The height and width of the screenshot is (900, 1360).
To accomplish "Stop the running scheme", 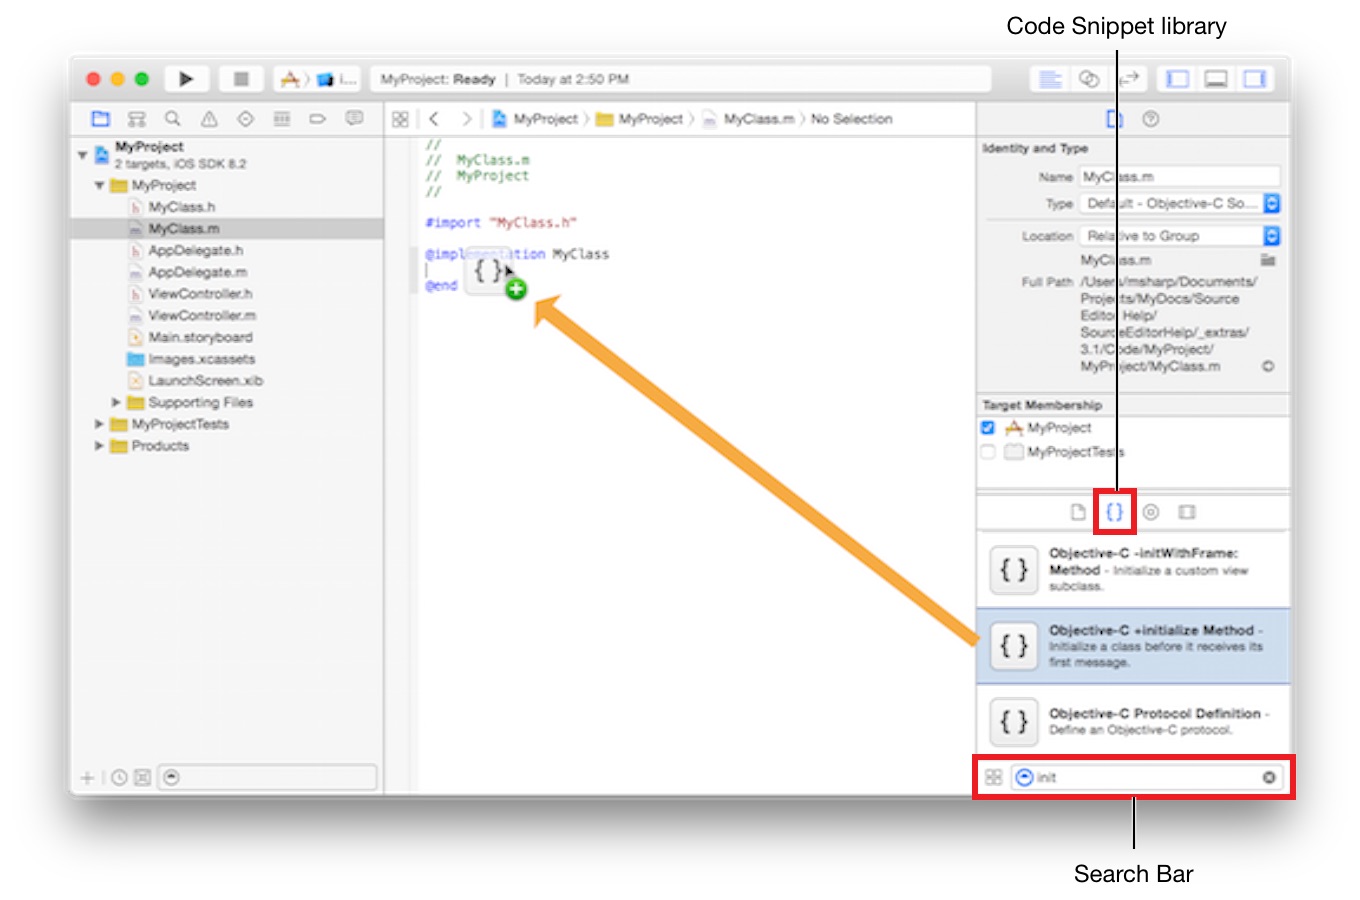I will coord(241,79).
